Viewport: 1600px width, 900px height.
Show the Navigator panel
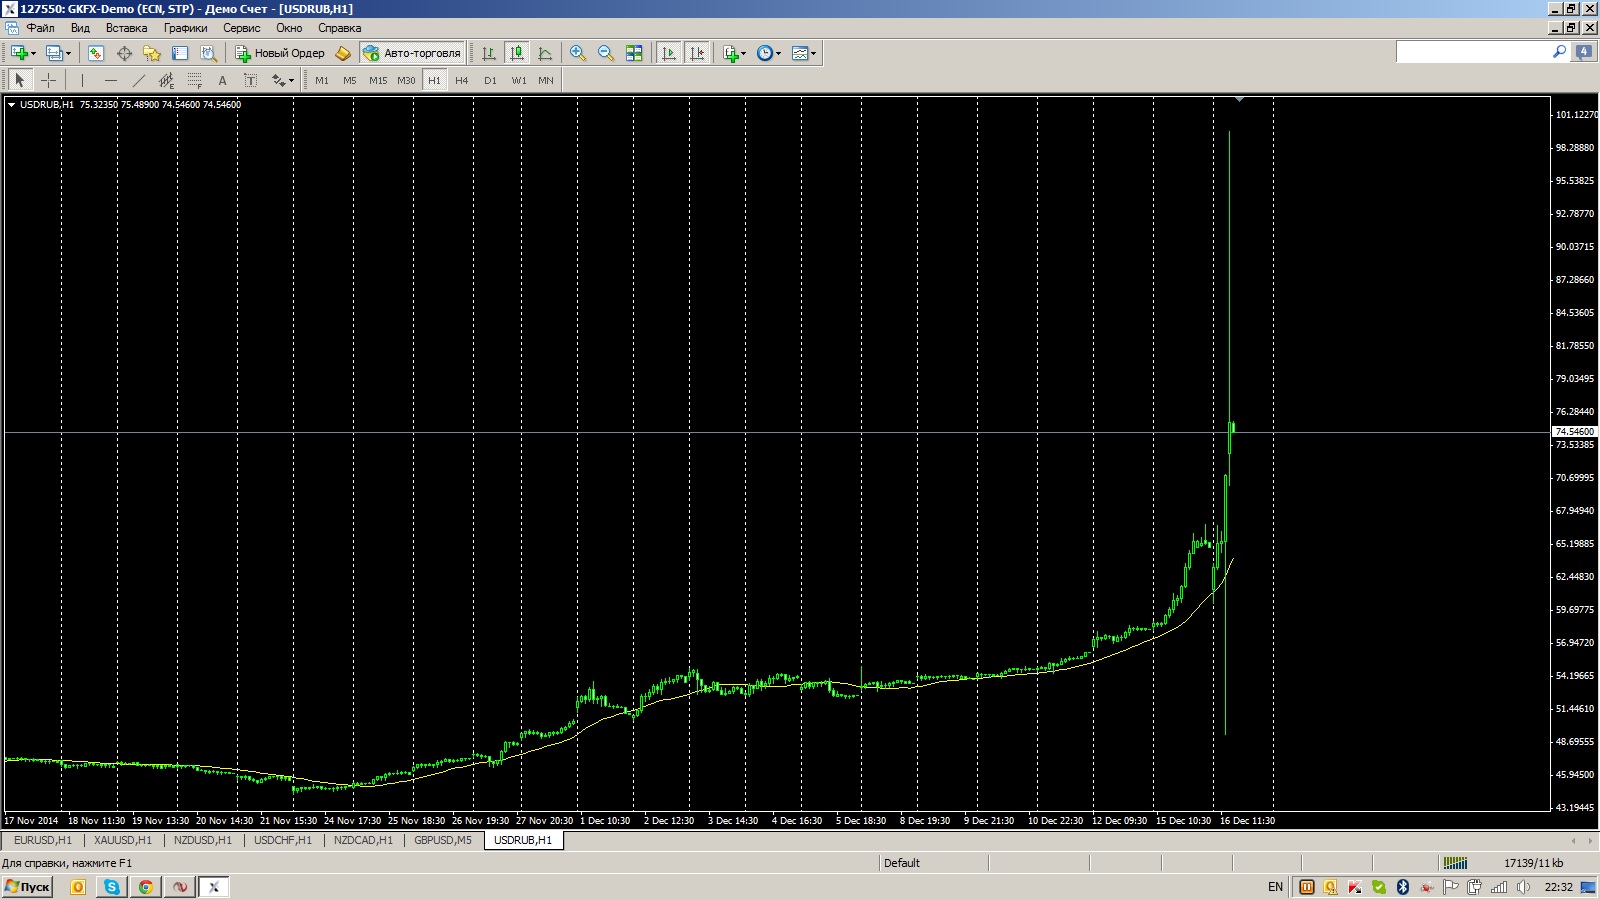[152, 53]
